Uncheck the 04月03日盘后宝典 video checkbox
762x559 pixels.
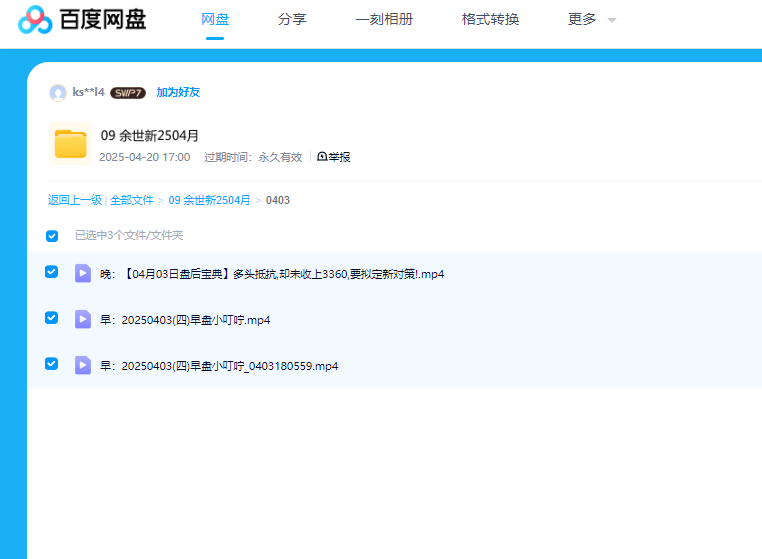[52, 272]
